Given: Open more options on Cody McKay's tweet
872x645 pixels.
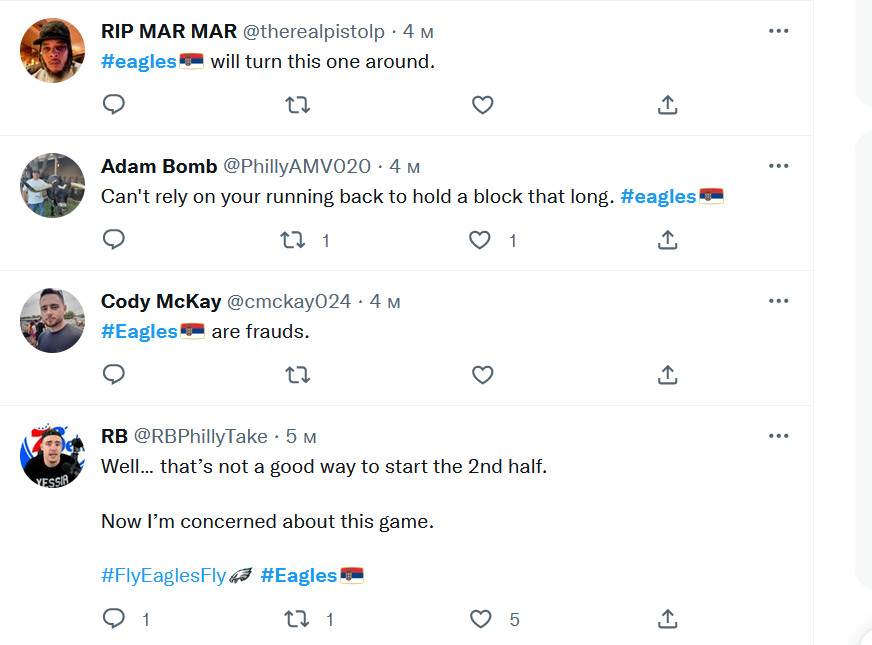Looking at the screenshot, I should 778,301.
